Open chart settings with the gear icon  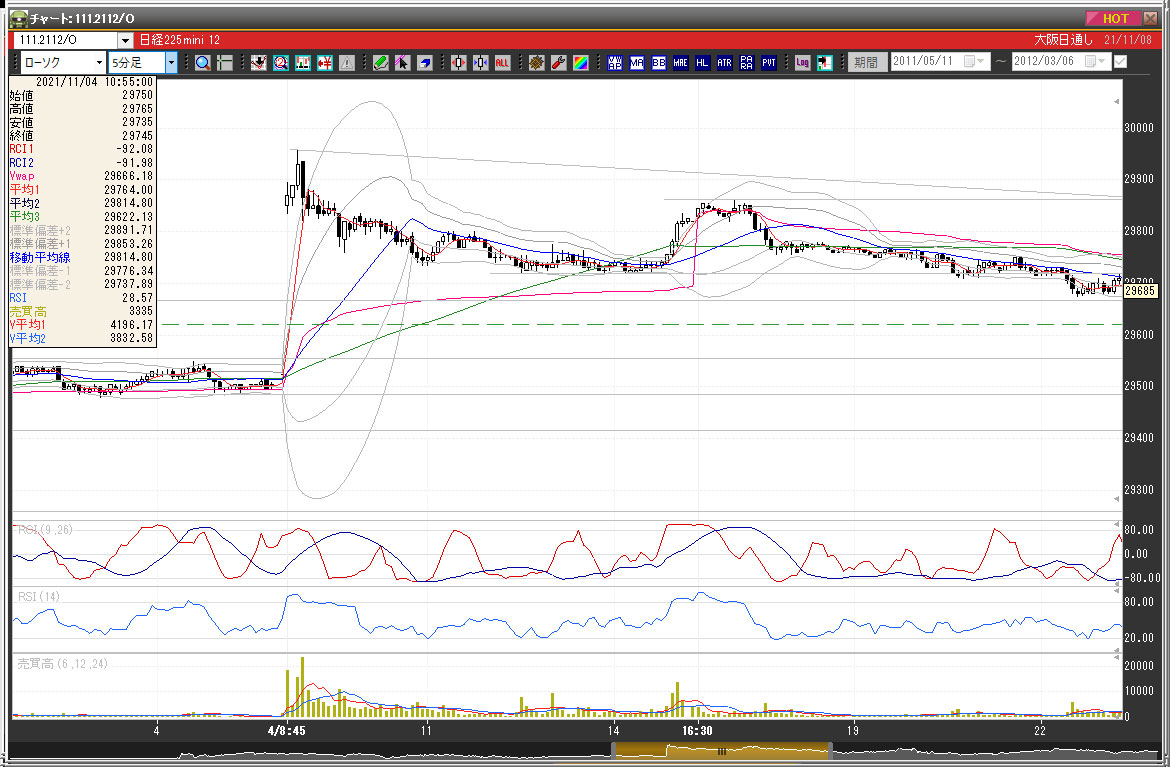pyautogui.click(x=536, y=63)
